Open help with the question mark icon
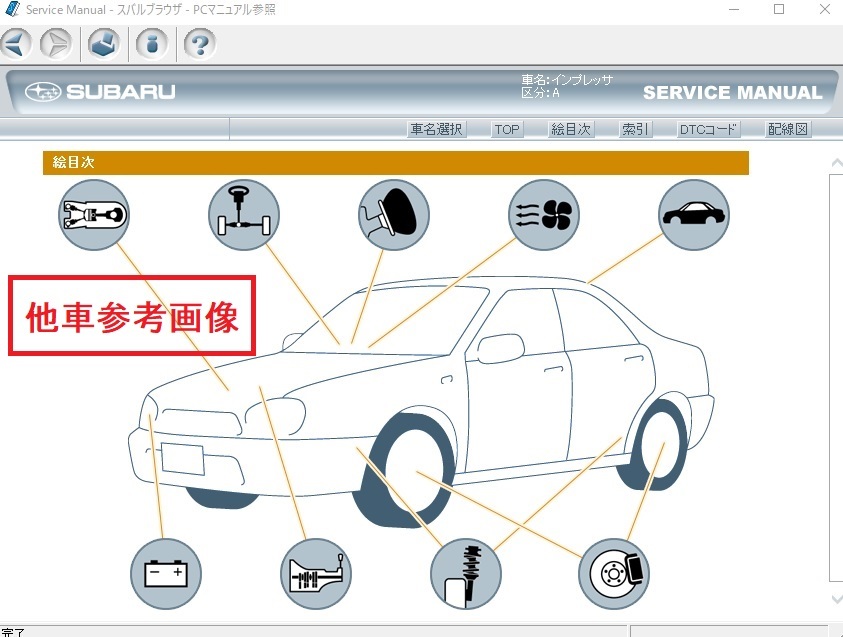The image size is (843, 637). coord(199,44)
